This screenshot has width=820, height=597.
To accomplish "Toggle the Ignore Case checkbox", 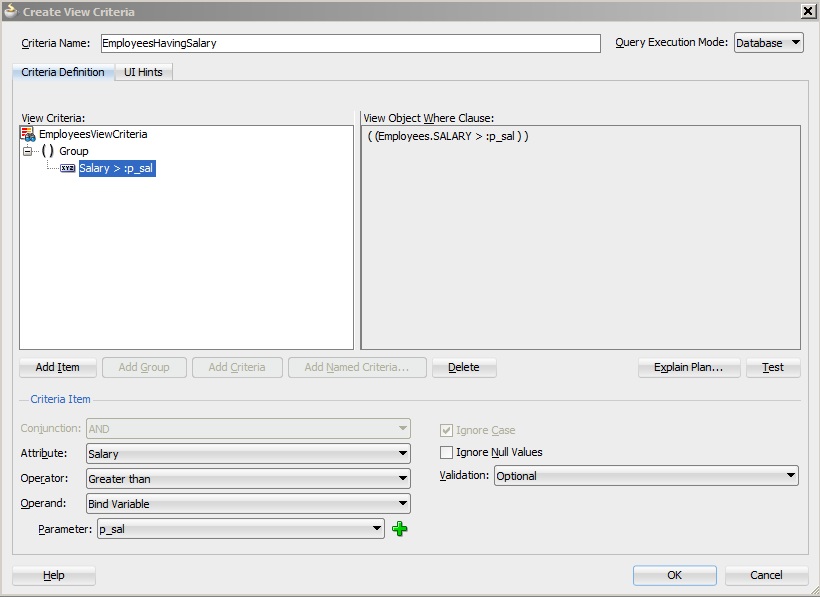I will [x=447, y=432].
